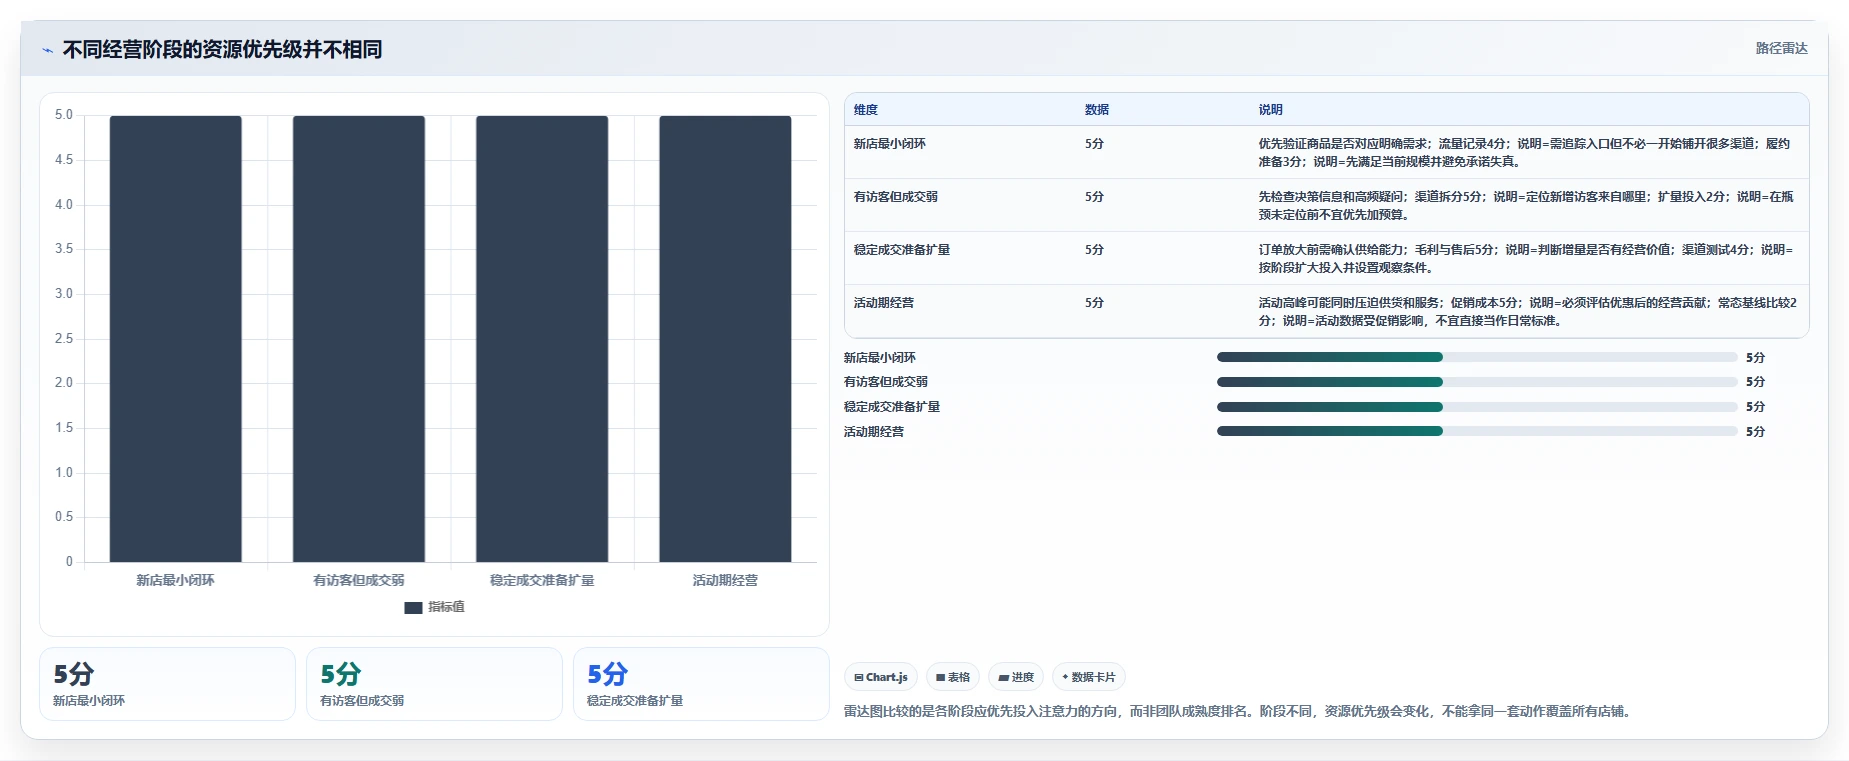Click description starting 订单放大前需确认供给能力
1849x761 pixels.
click(1525, 258)
